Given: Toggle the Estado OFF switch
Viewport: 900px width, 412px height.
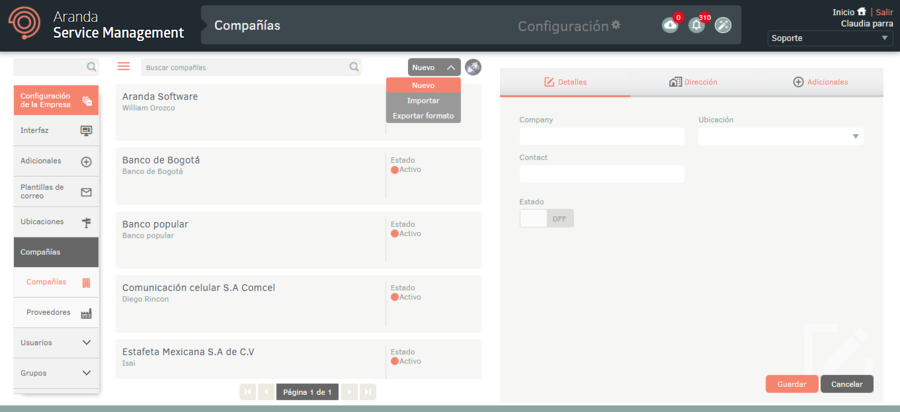Looking at the screenshot, I should [x=546, y=218].
